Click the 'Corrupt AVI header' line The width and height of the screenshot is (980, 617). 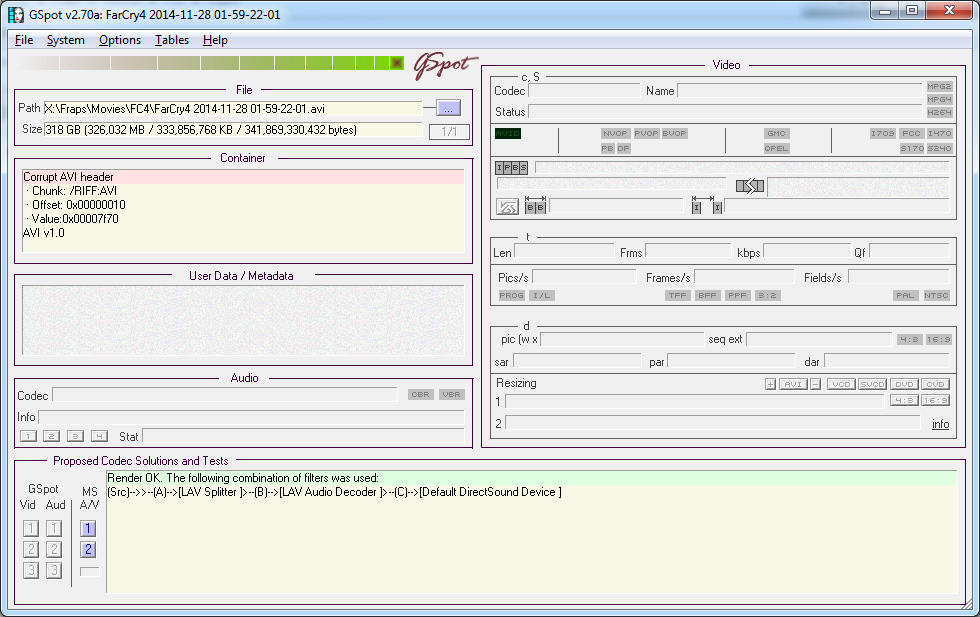click(243, 177)
